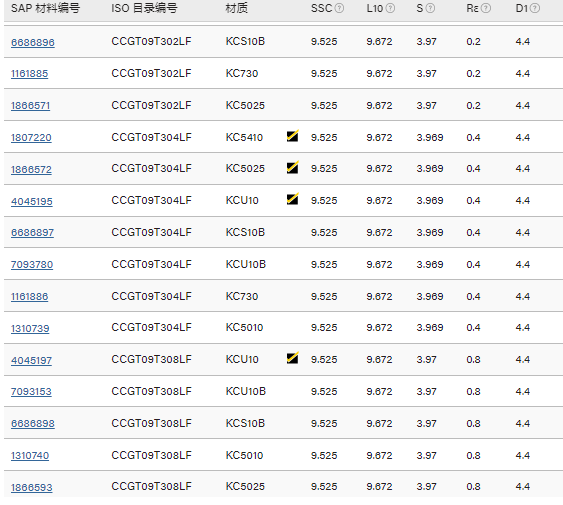Click the SAP 材料编号 column header
The width and height of the screenshot is (563, 505).
[45, 8]
